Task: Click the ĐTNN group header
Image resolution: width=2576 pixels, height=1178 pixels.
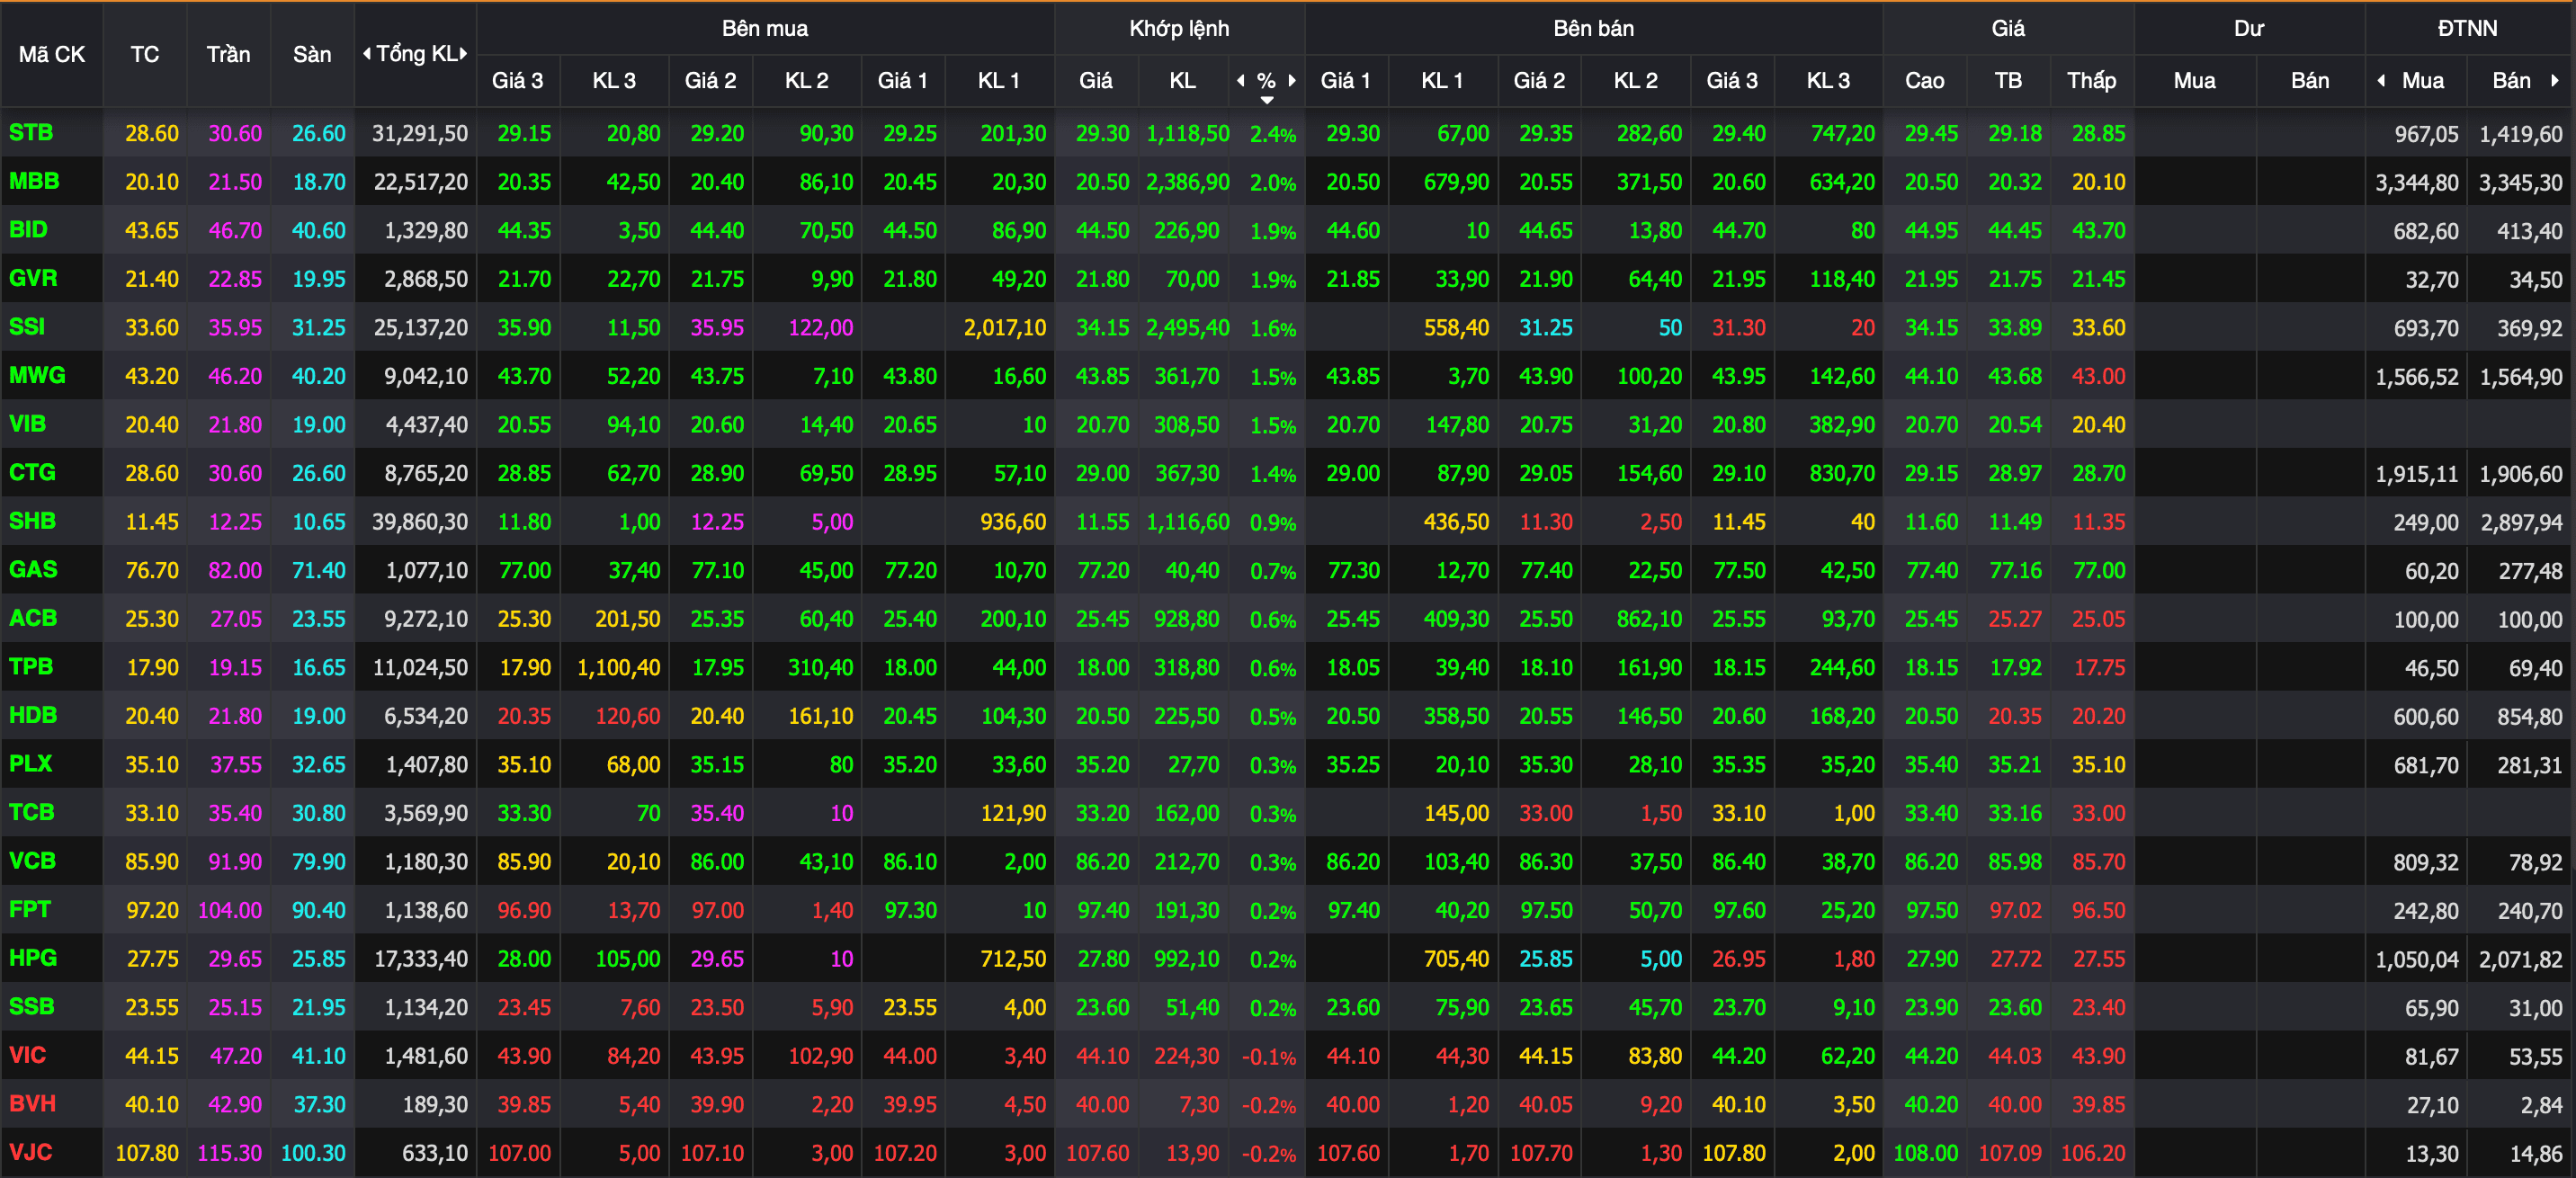Action: (2468, 28)
